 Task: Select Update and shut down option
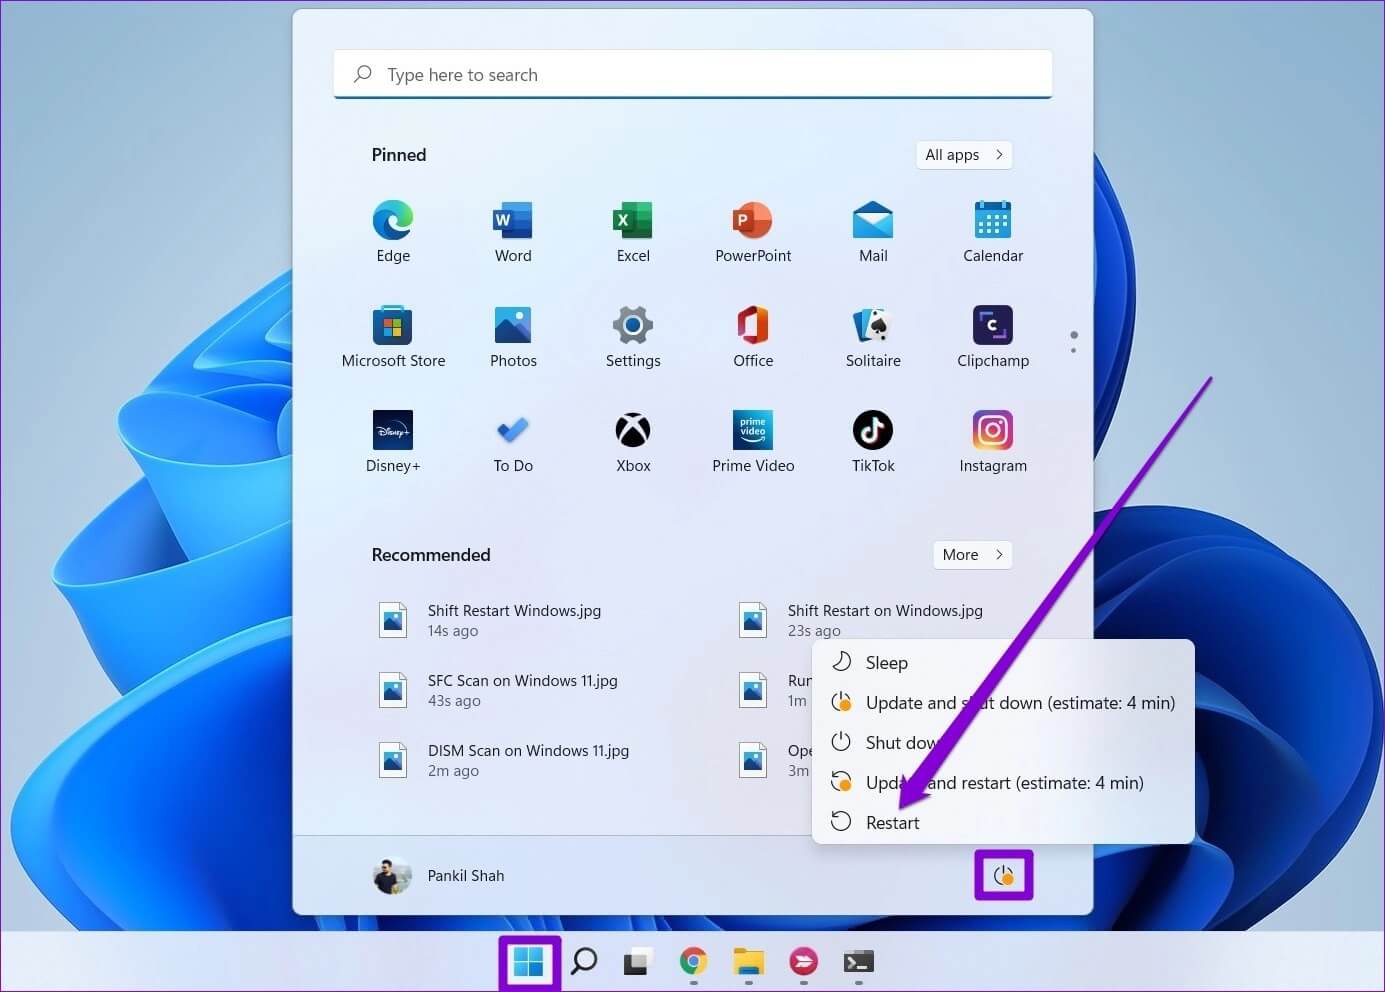click(1003, 702)
